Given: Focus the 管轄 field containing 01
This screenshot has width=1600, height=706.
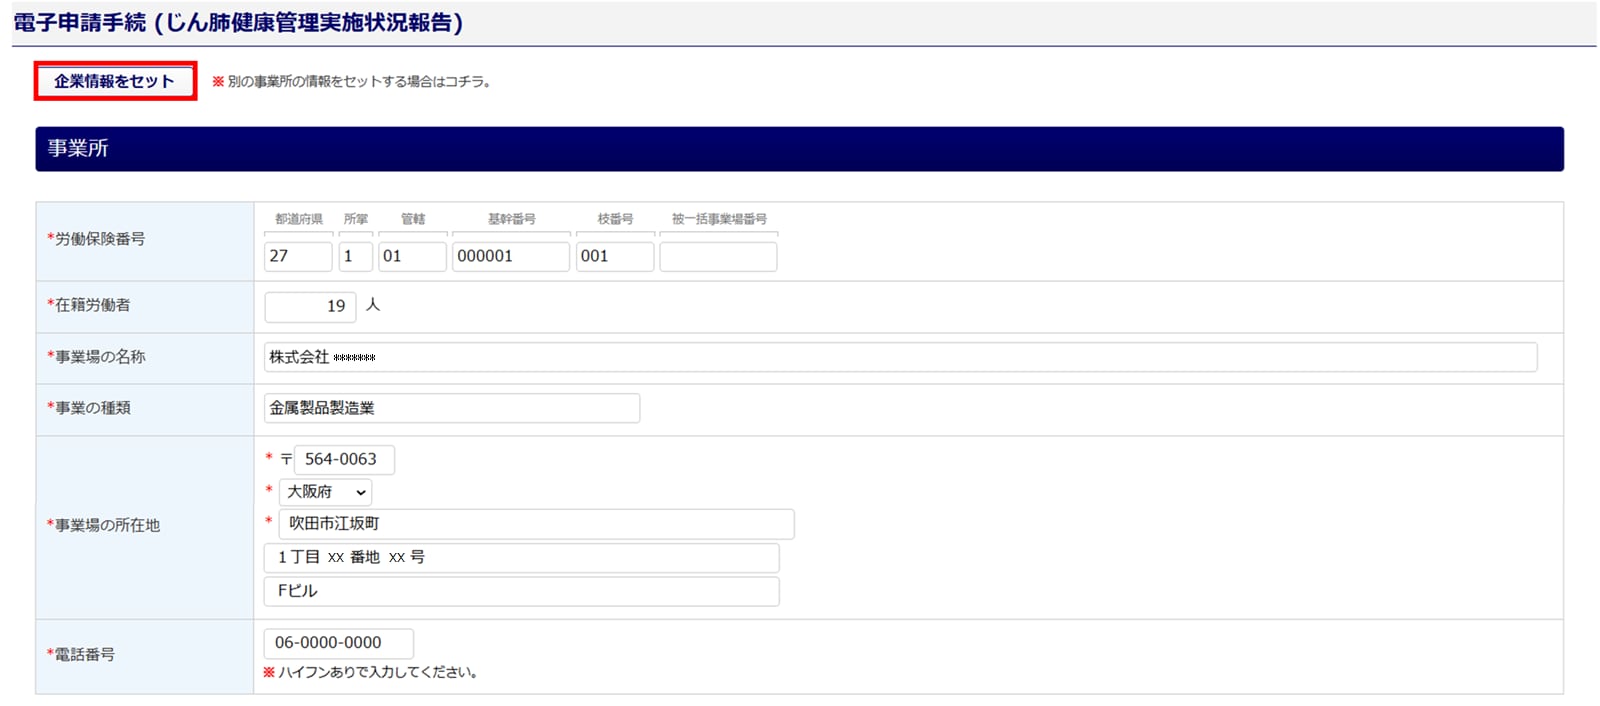Looking at the screenshot, I should pos(412,256).
